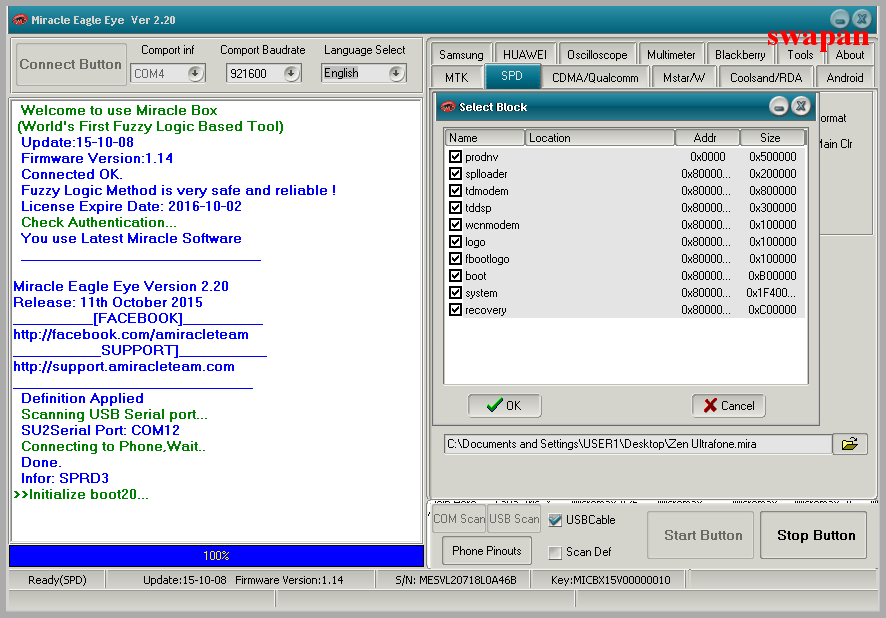Click the Key:MICBX15V00000010 status entry

[610, 580]
